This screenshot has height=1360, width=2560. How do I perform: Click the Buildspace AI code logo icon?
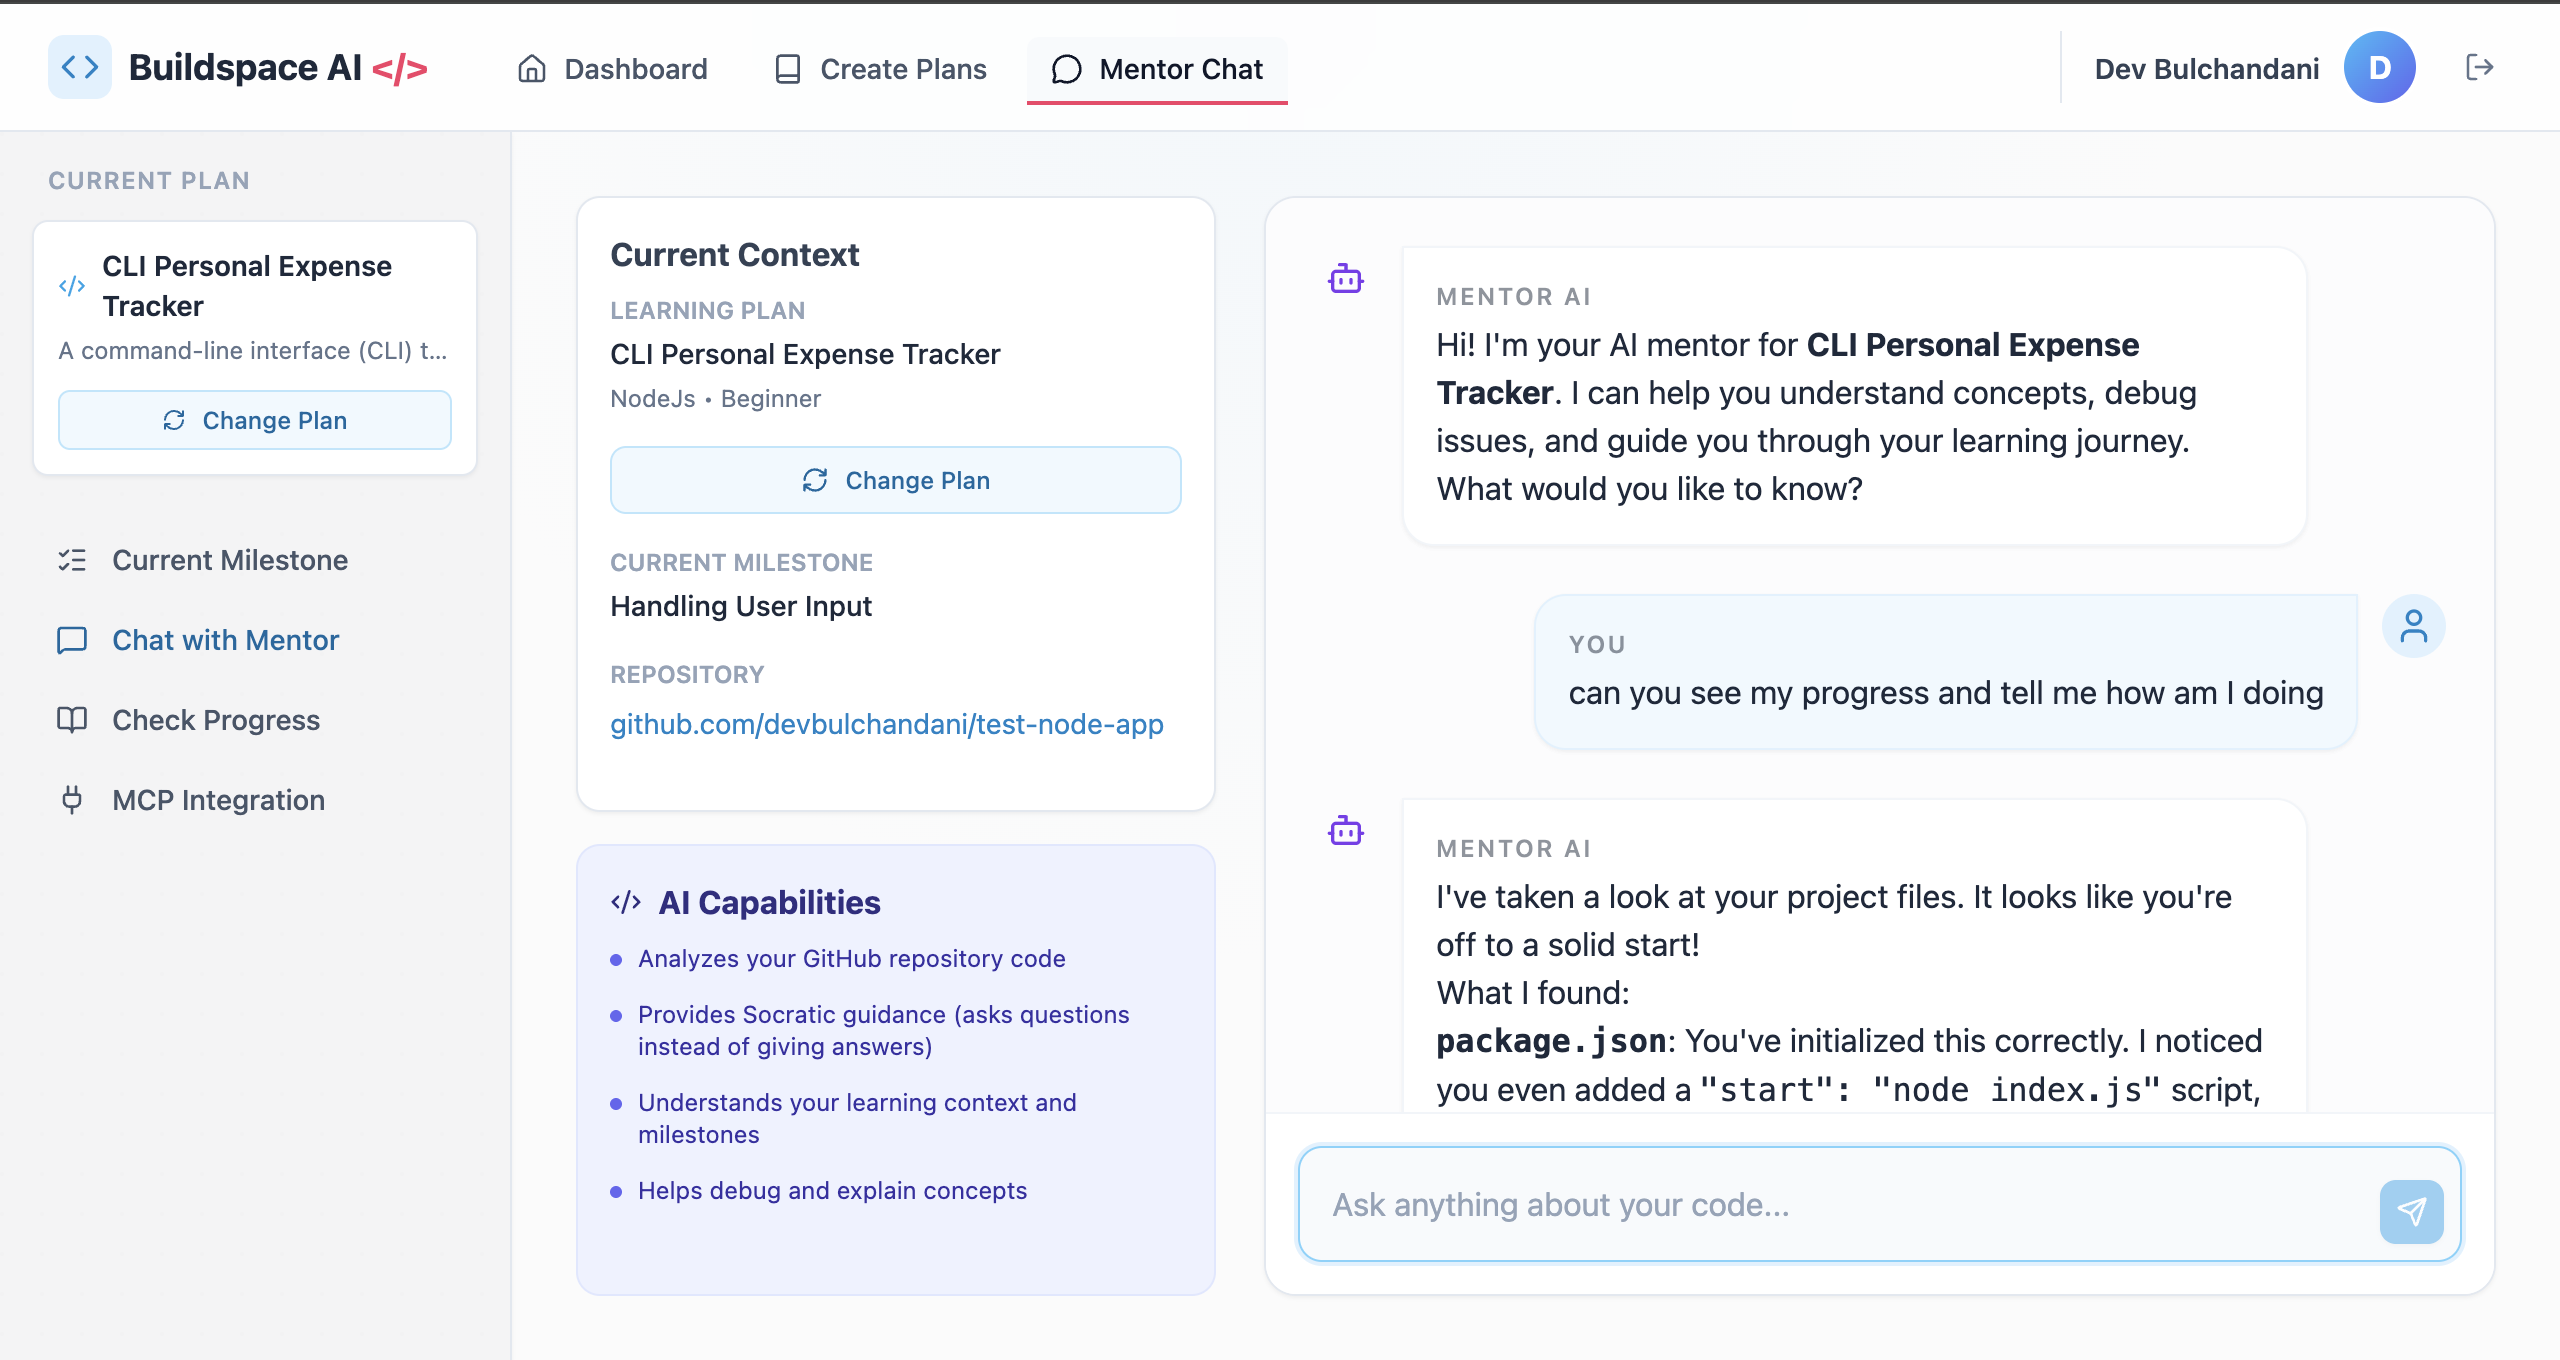point(80,68)
